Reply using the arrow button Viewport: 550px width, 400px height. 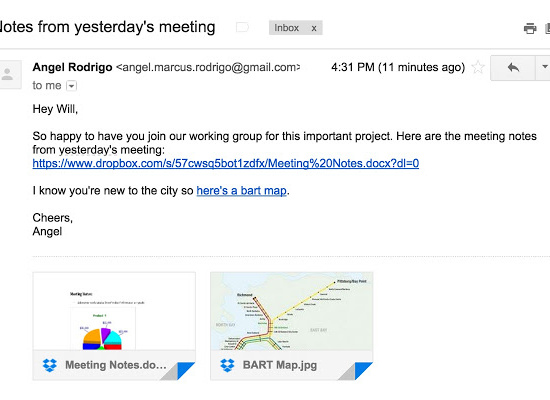[x=513, y=67]
